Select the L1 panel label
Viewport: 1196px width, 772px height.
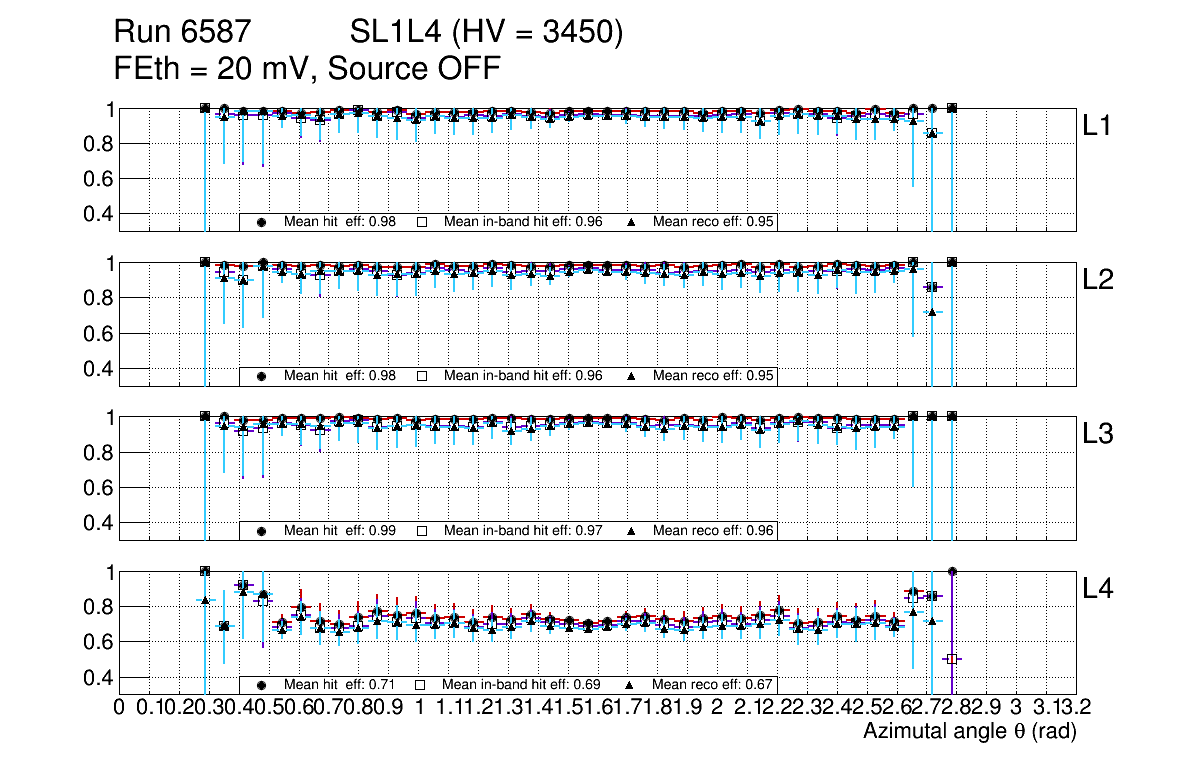[x=1098, y=126]
